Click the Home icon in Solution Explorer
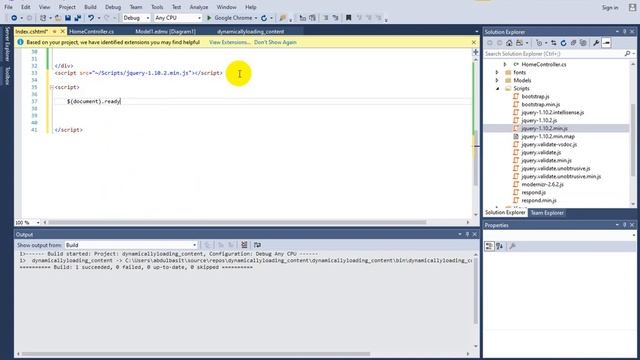640x360 pixels. point(509,43)
